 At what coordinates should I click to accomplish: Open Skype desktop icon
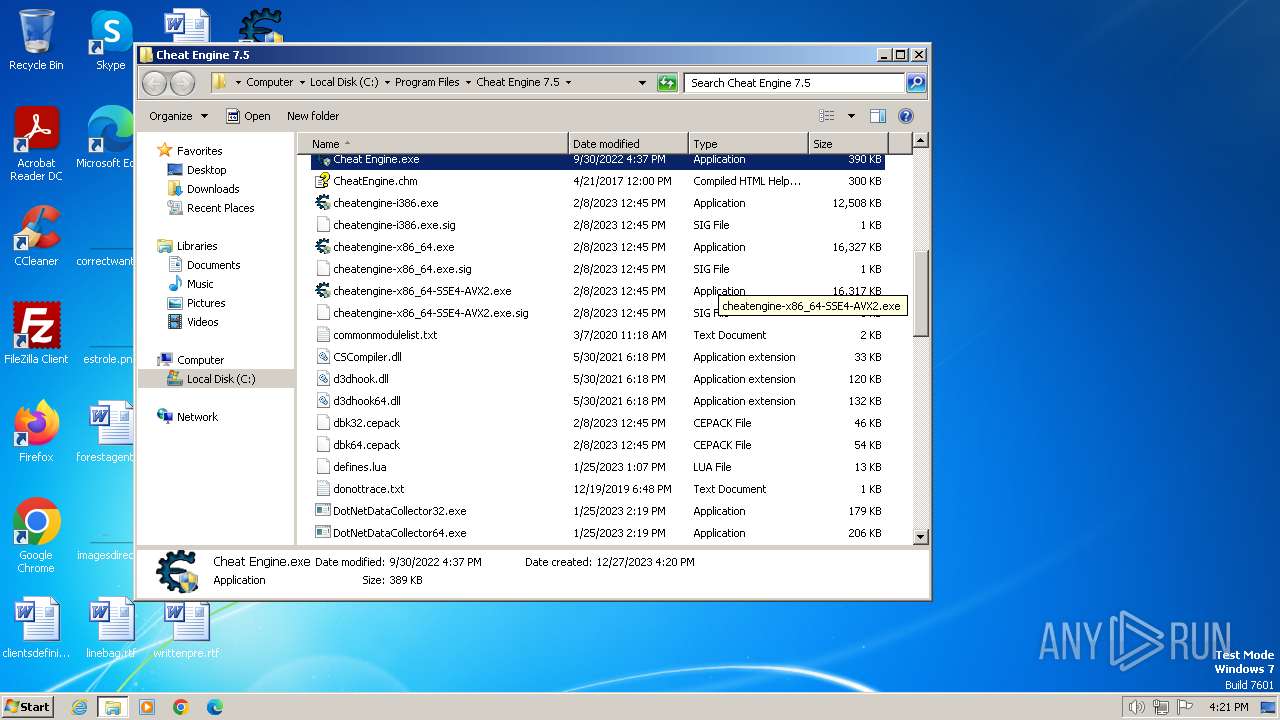click(x=110, y=40)
